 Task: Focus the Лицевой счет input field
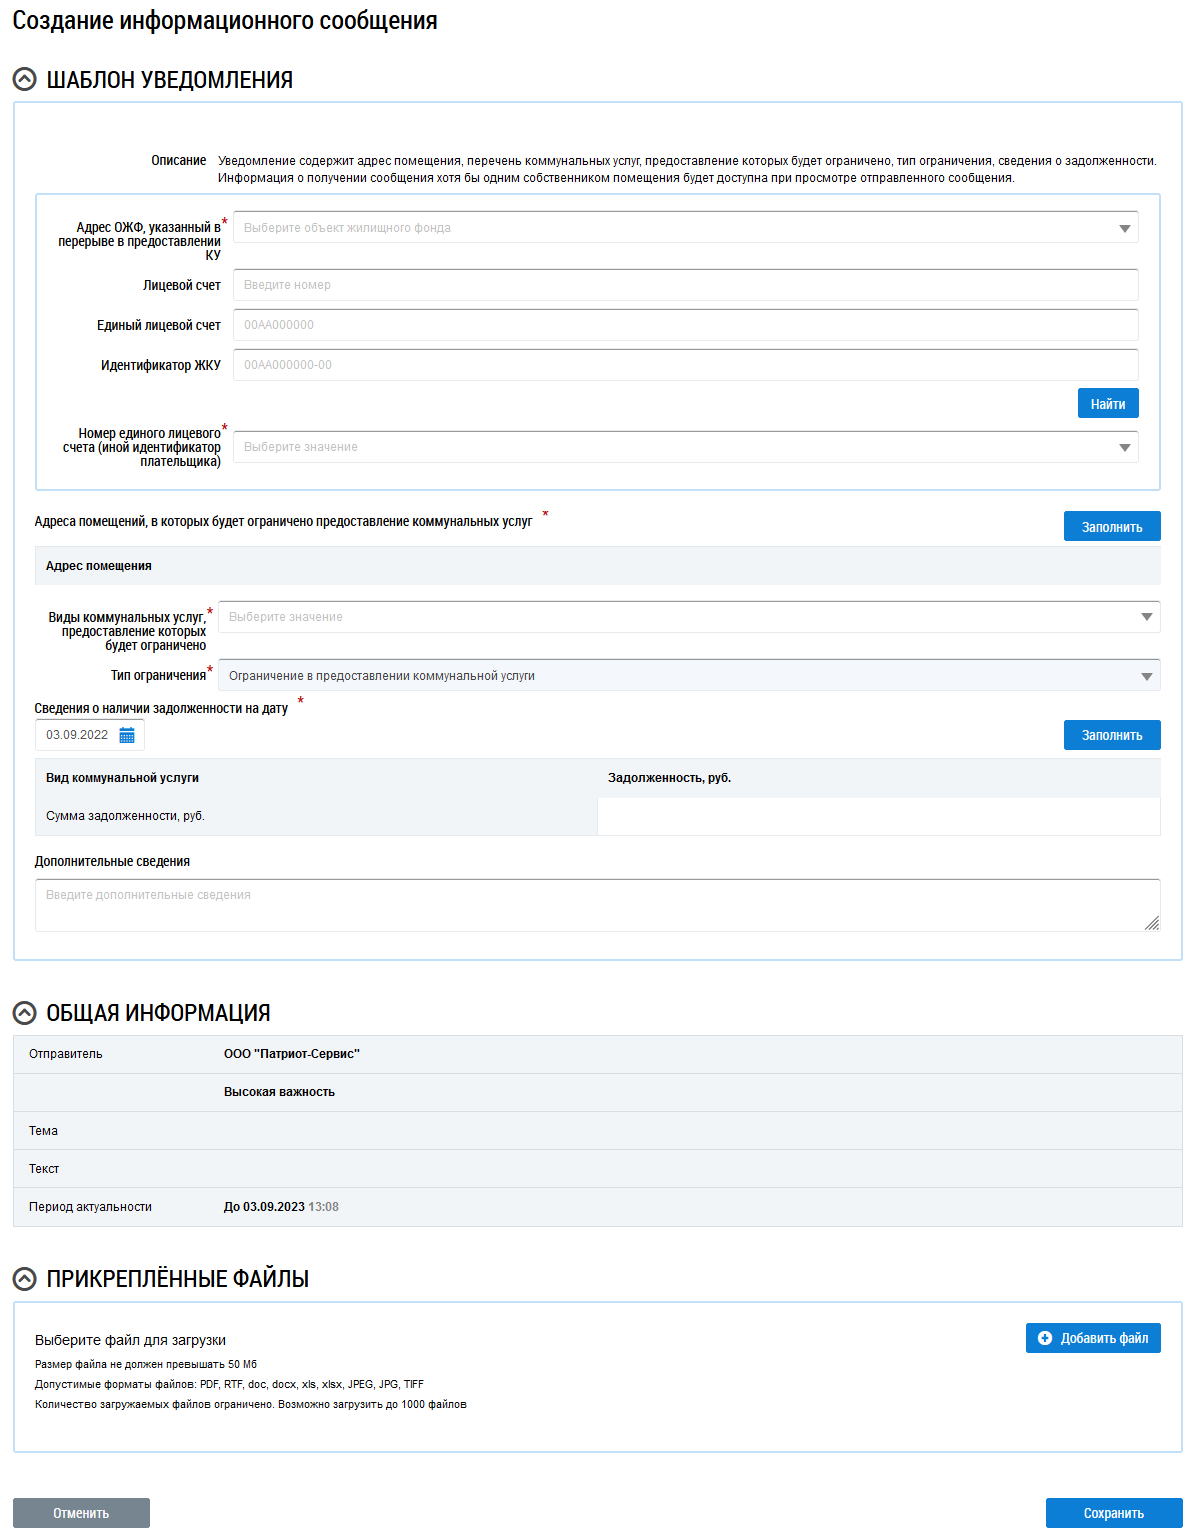point(685,285)
